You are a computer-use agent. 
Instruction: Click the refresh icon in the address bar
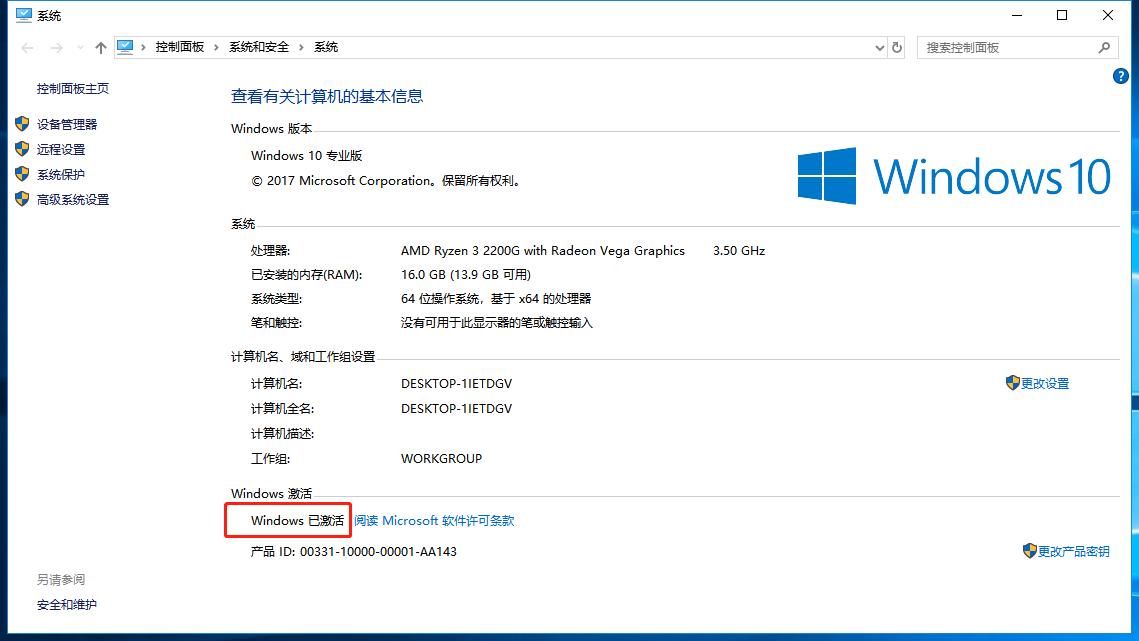898,47
